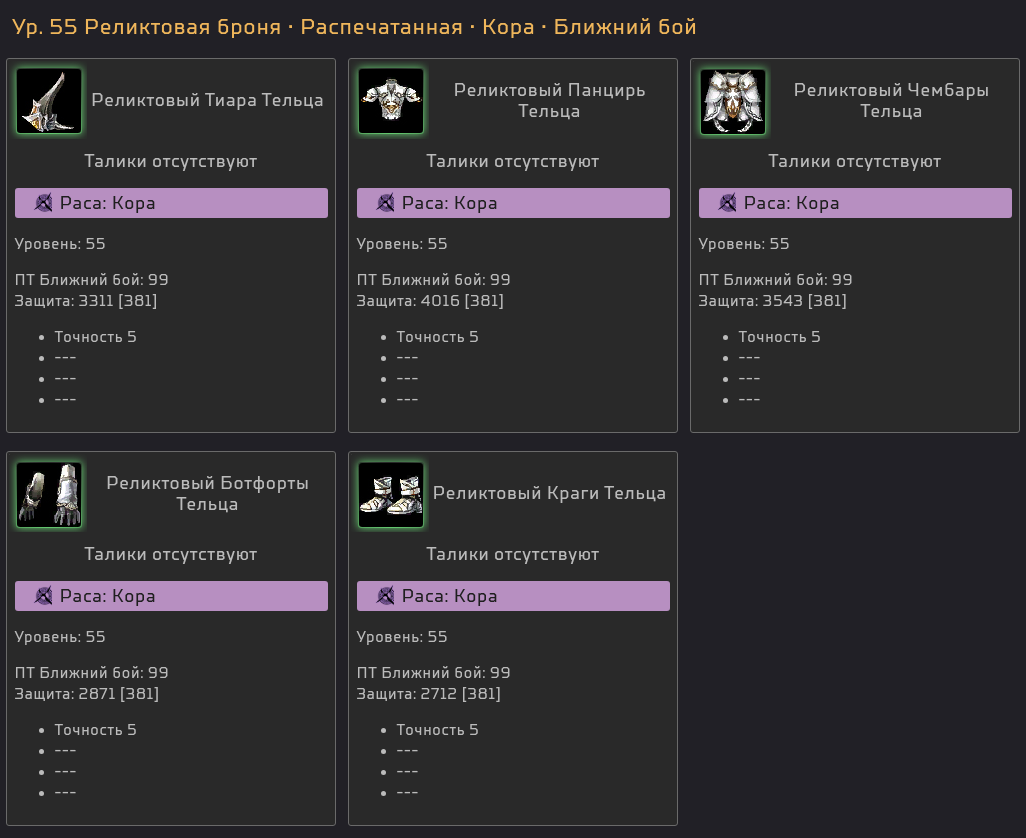Select the Раса: Кора bar in Тиара card
Screen dimensions: 1026x838
[171, 203]
